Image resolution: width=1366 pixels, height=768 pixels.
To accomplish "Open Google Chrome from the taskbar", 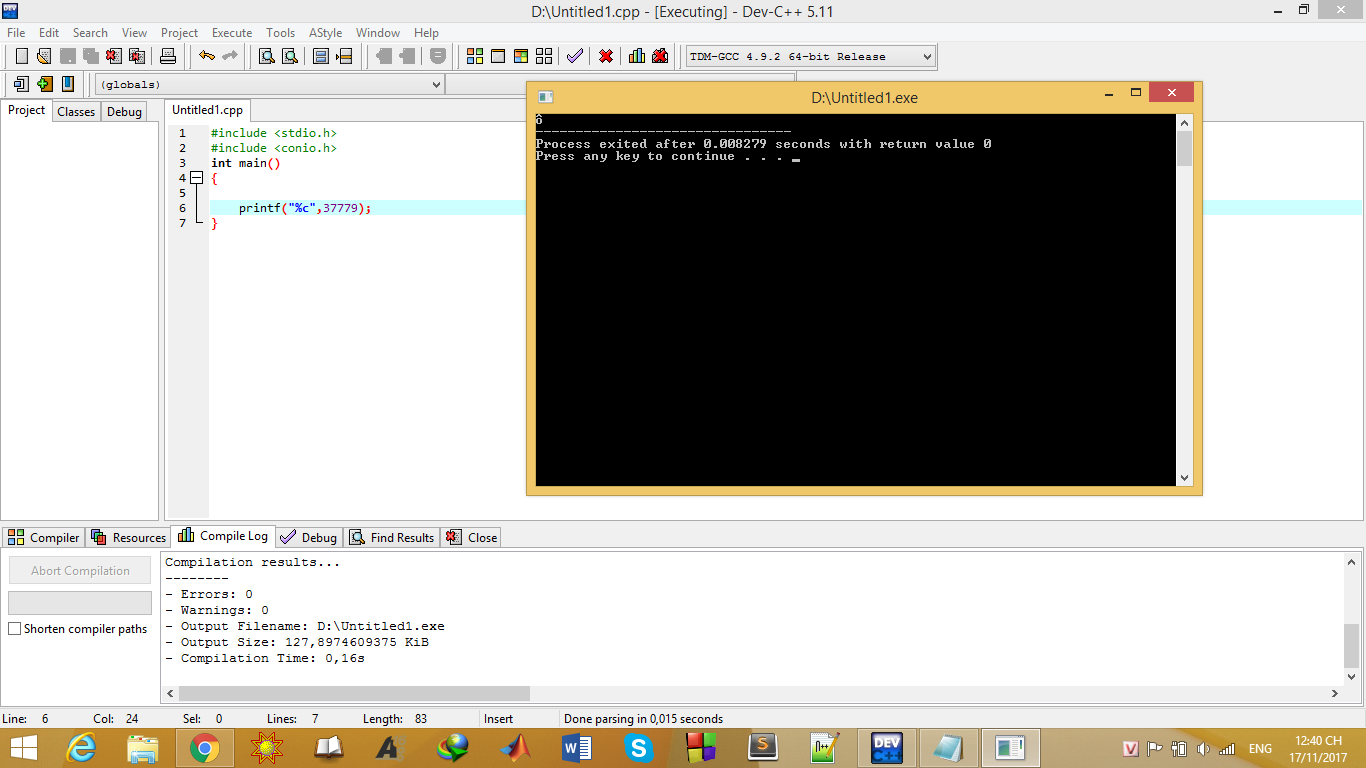I will pyautogui.click(x=205, y=747).
